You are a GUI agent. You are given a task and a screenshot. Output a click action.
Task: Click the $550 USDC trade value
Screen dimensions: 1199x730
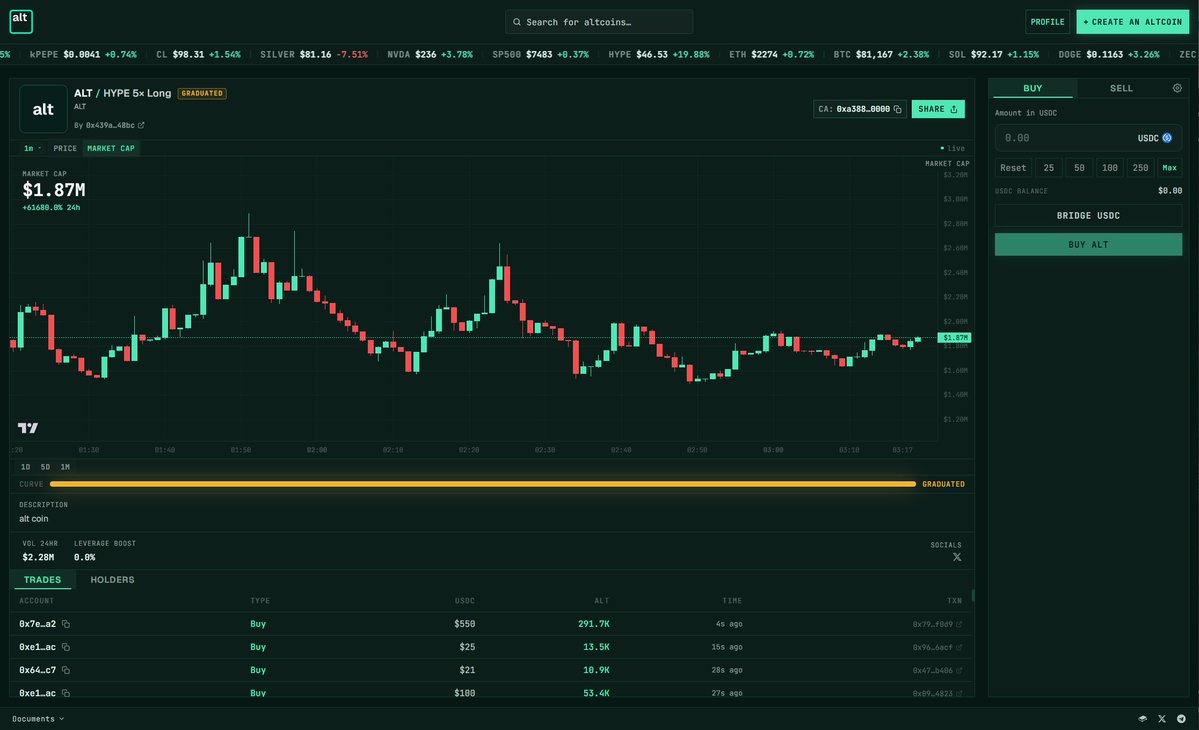point(464,624)
